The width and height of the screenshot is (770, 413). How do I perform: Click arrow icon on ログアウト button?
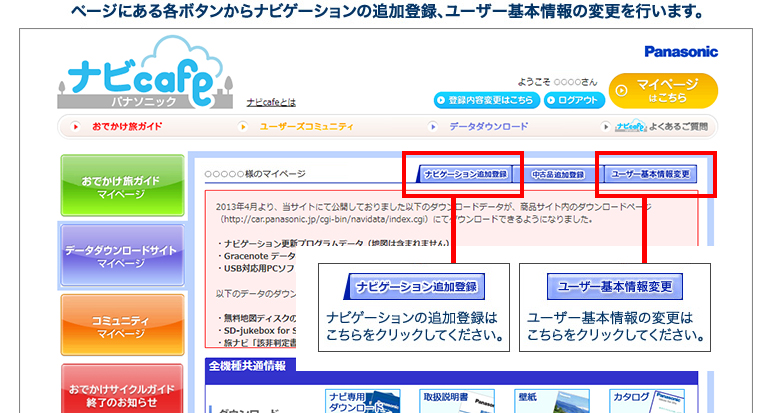pyautogui.click(x=551, y=100)
